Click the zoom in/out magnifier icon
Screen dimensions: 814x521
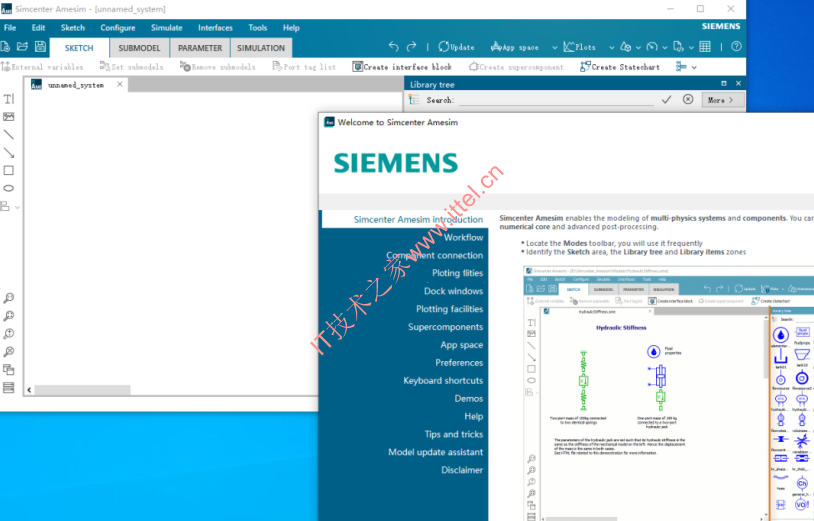pos(9,334)
